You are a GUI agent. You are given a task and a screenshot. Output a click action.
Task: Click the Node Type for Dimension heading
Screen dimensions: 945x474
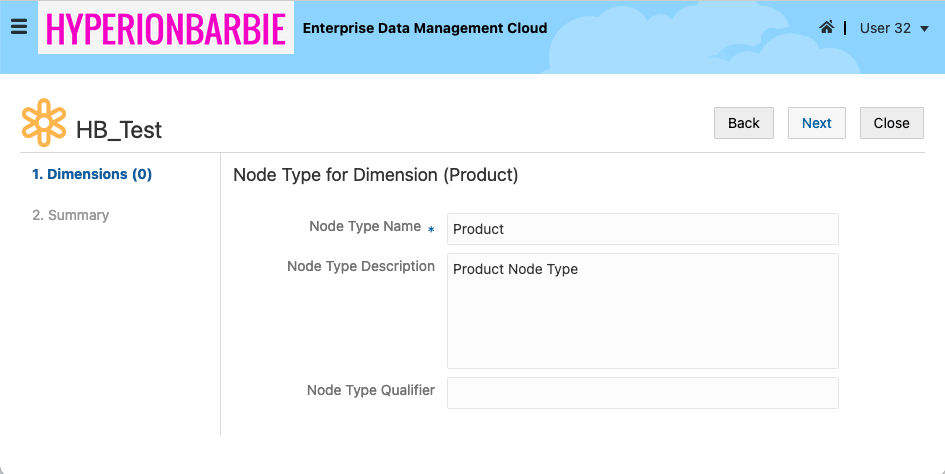click(x=375, y=175)
